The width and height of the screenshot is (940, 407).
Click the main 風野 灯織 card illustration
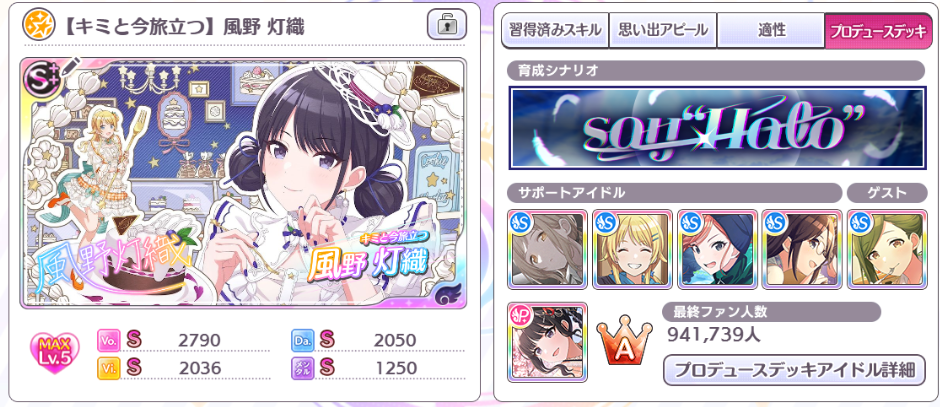coord(242,183)
